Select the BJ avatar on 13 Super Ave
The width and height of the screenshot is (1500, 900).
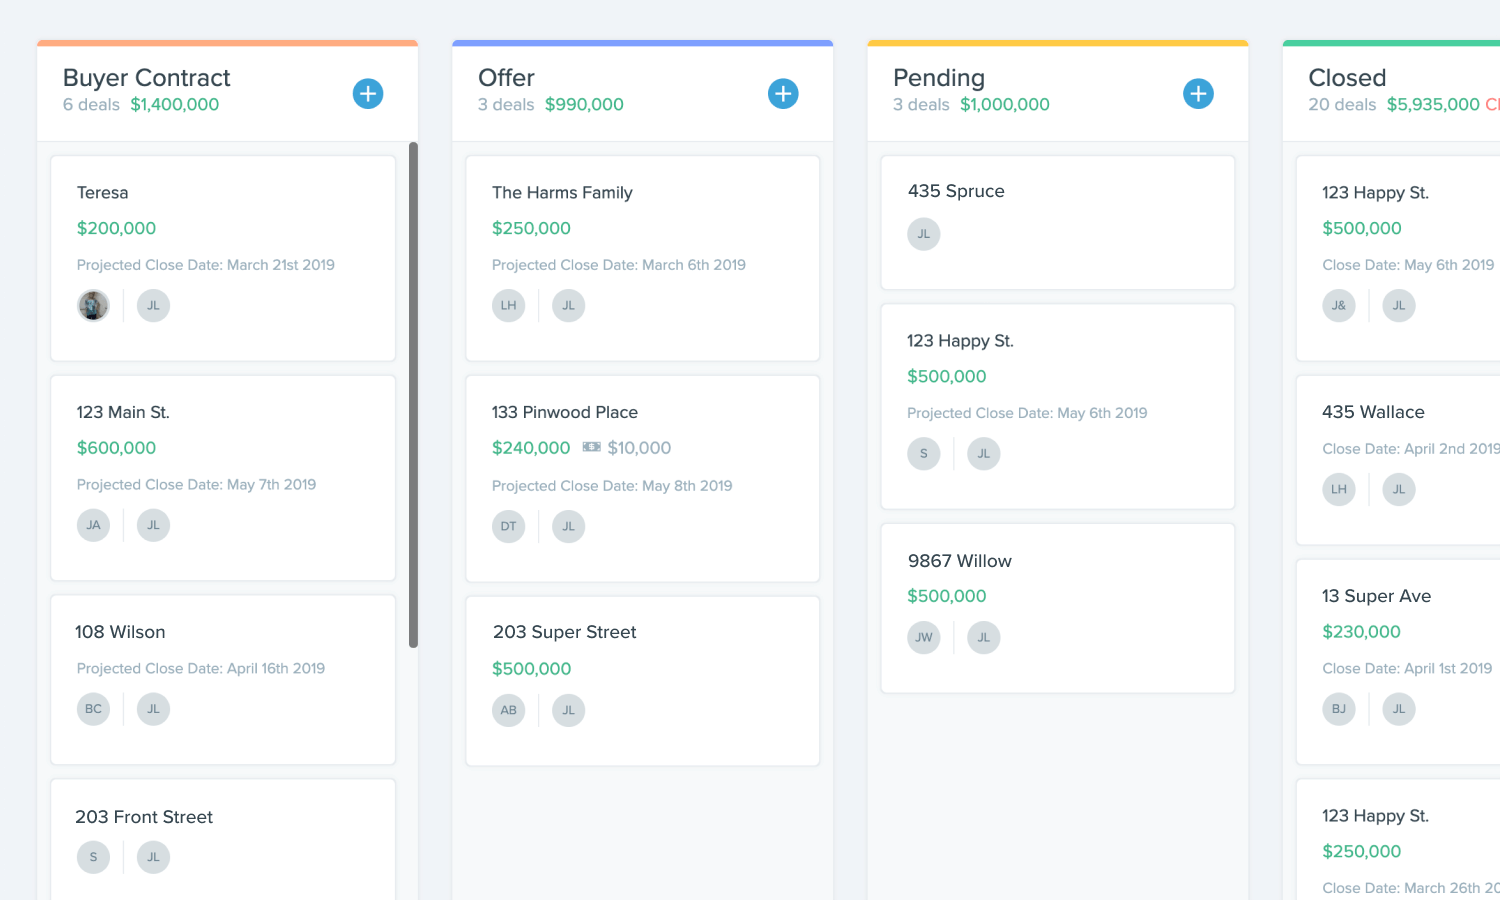1339,709
